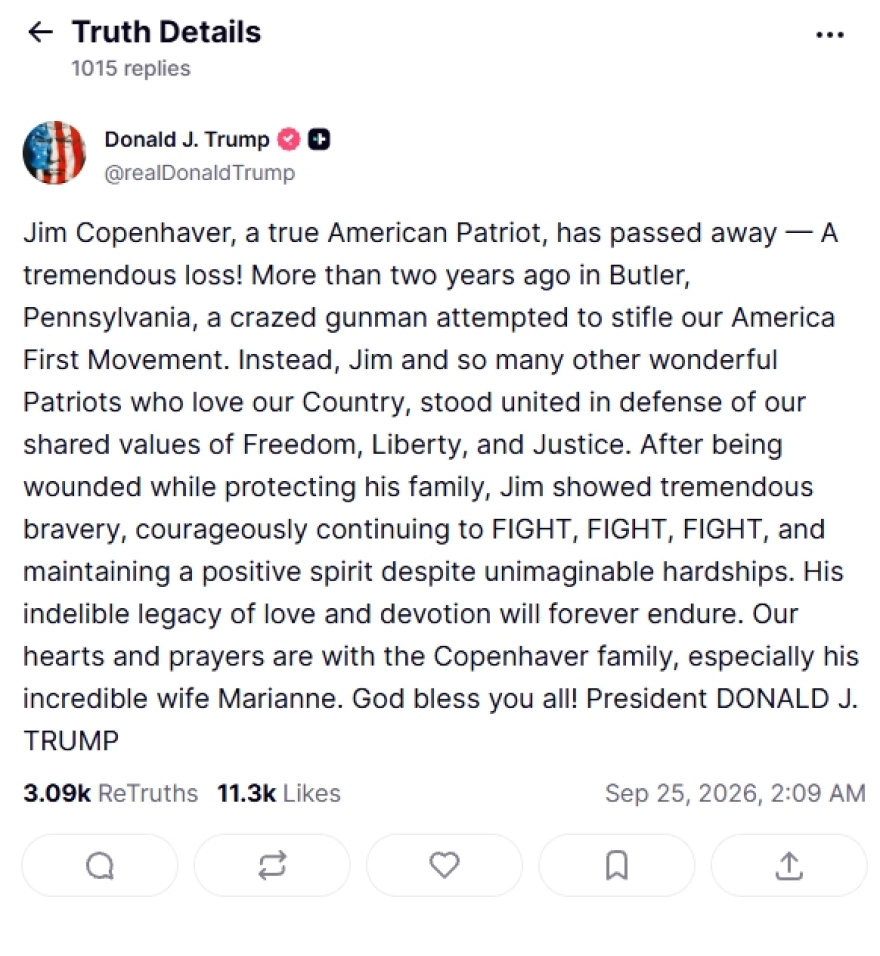Click the Sep 25, 2026 timestamp
The image size is (880, 956).
[735, 793]
